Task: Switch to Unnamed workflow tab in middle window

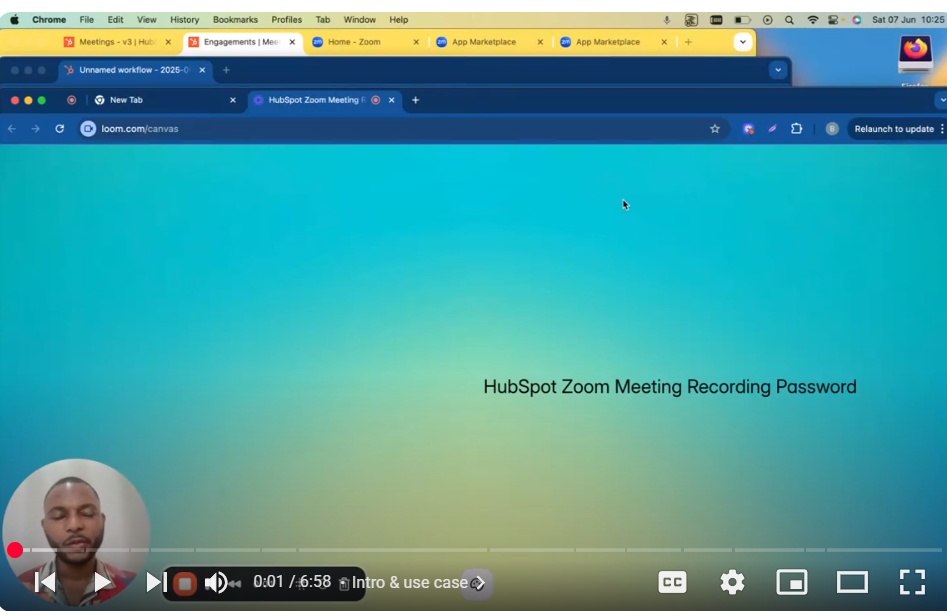Action: [135, 70]
